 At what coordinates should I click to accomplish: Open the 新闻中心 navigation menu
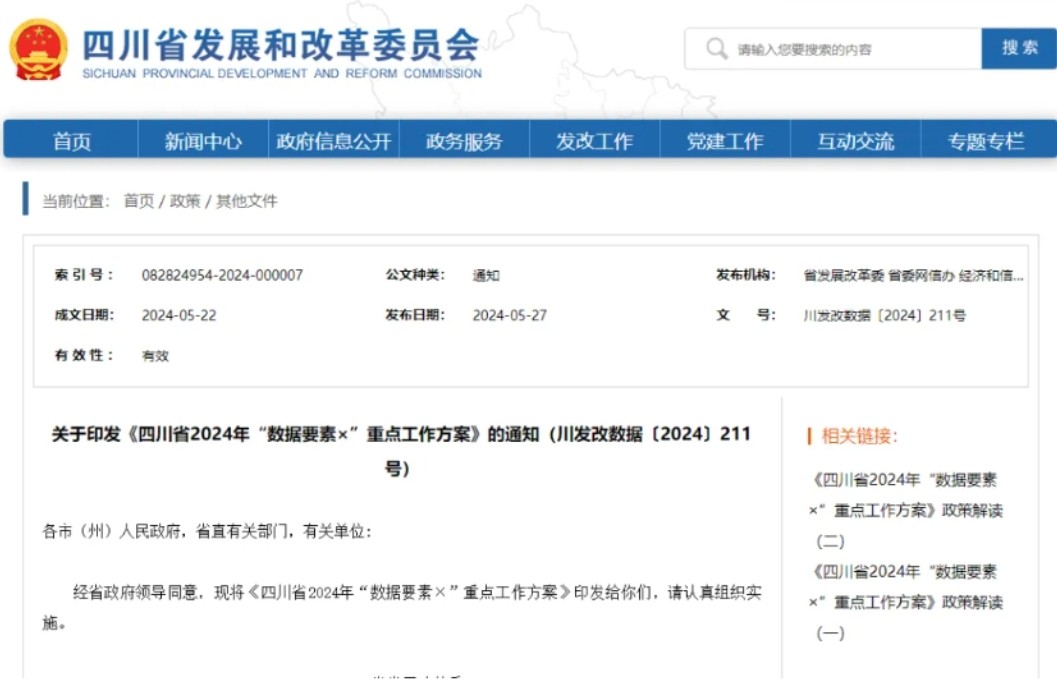point(203,140)
